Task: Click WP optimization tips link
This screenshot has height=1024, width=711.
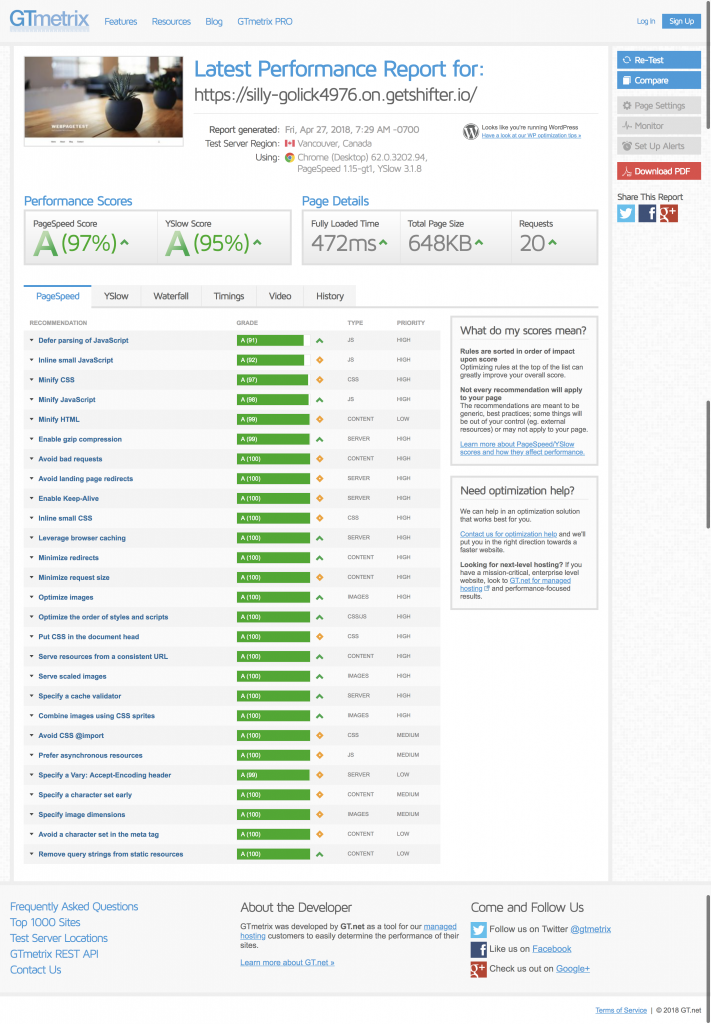Action: coord(531,136)
